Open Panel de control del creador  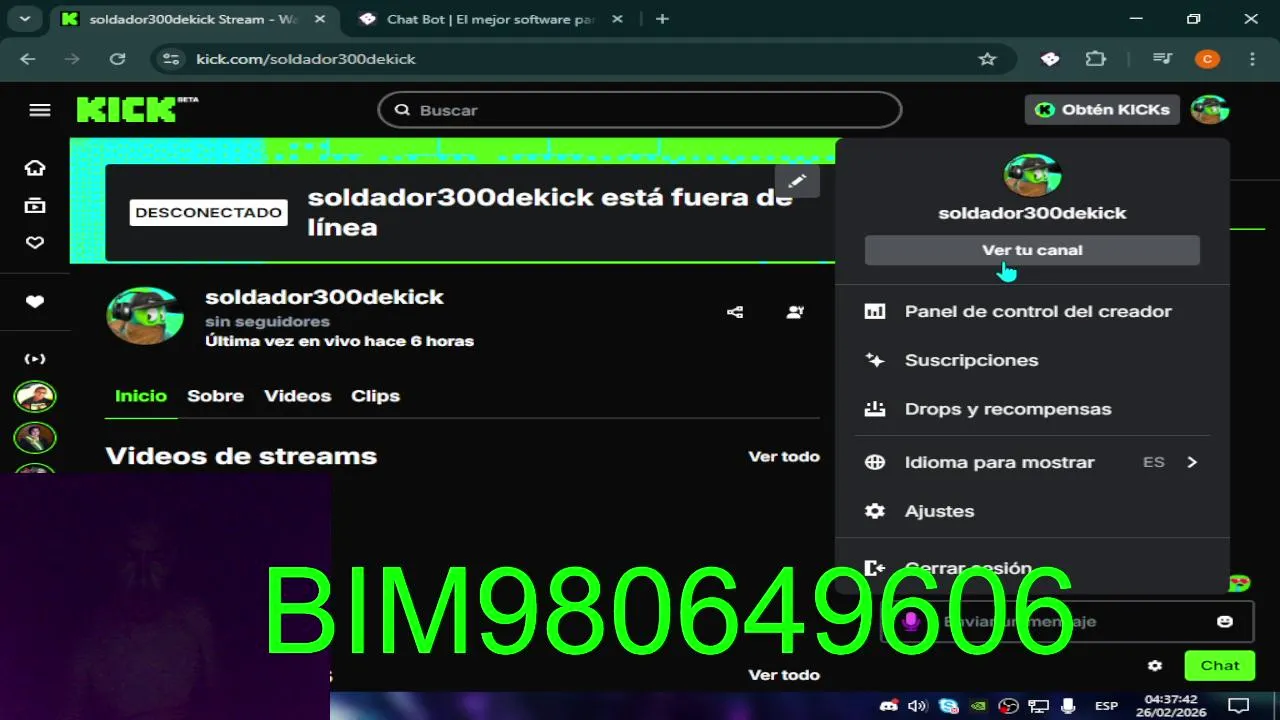point(1032,312)
